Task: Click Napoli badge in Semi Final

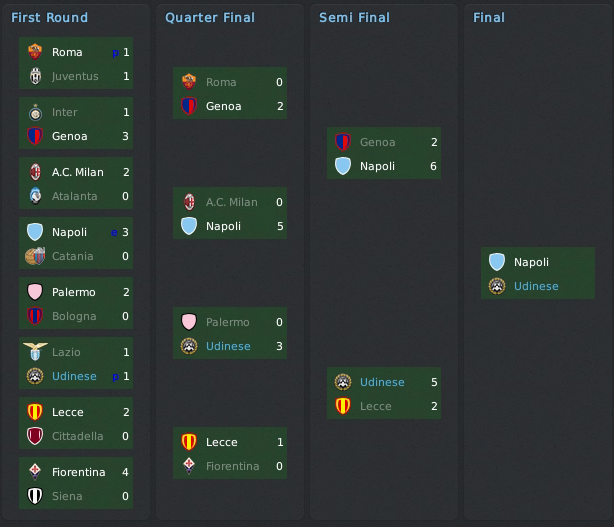Action: [x=343, y=166]
